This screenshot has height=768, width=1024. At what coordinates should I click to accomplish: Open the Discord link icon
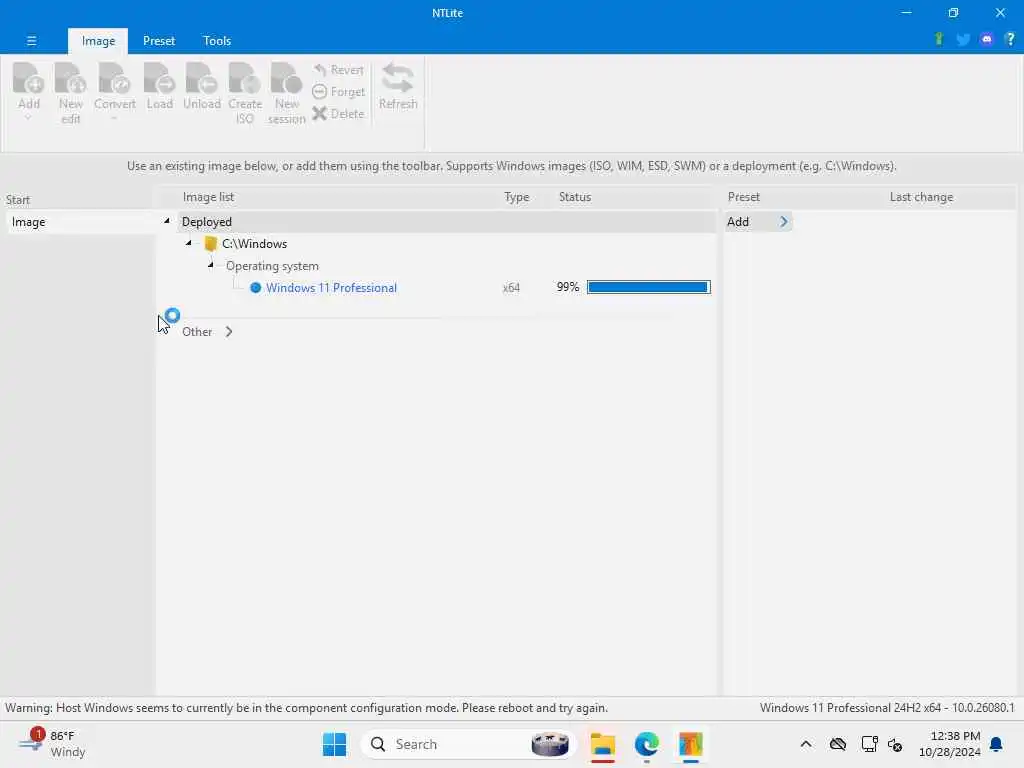[986, 39]
